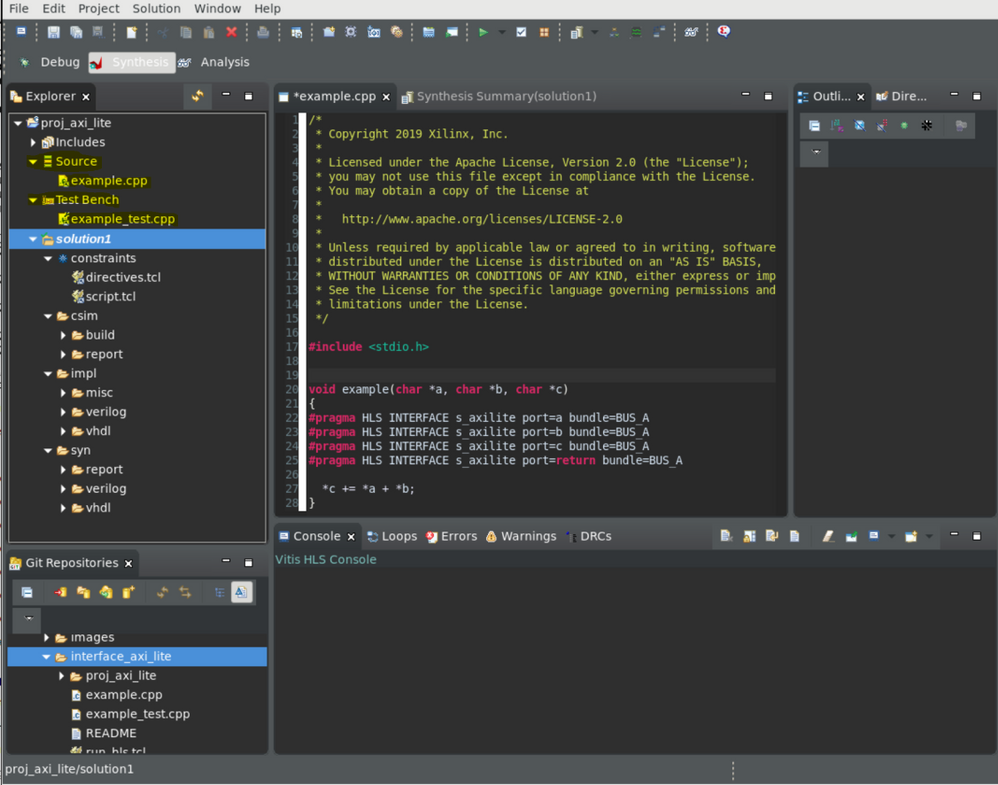Viewport: 998px width, 785px height.
Task: Open the dropdown arrow next to Run button
Action: pos(501,32)
